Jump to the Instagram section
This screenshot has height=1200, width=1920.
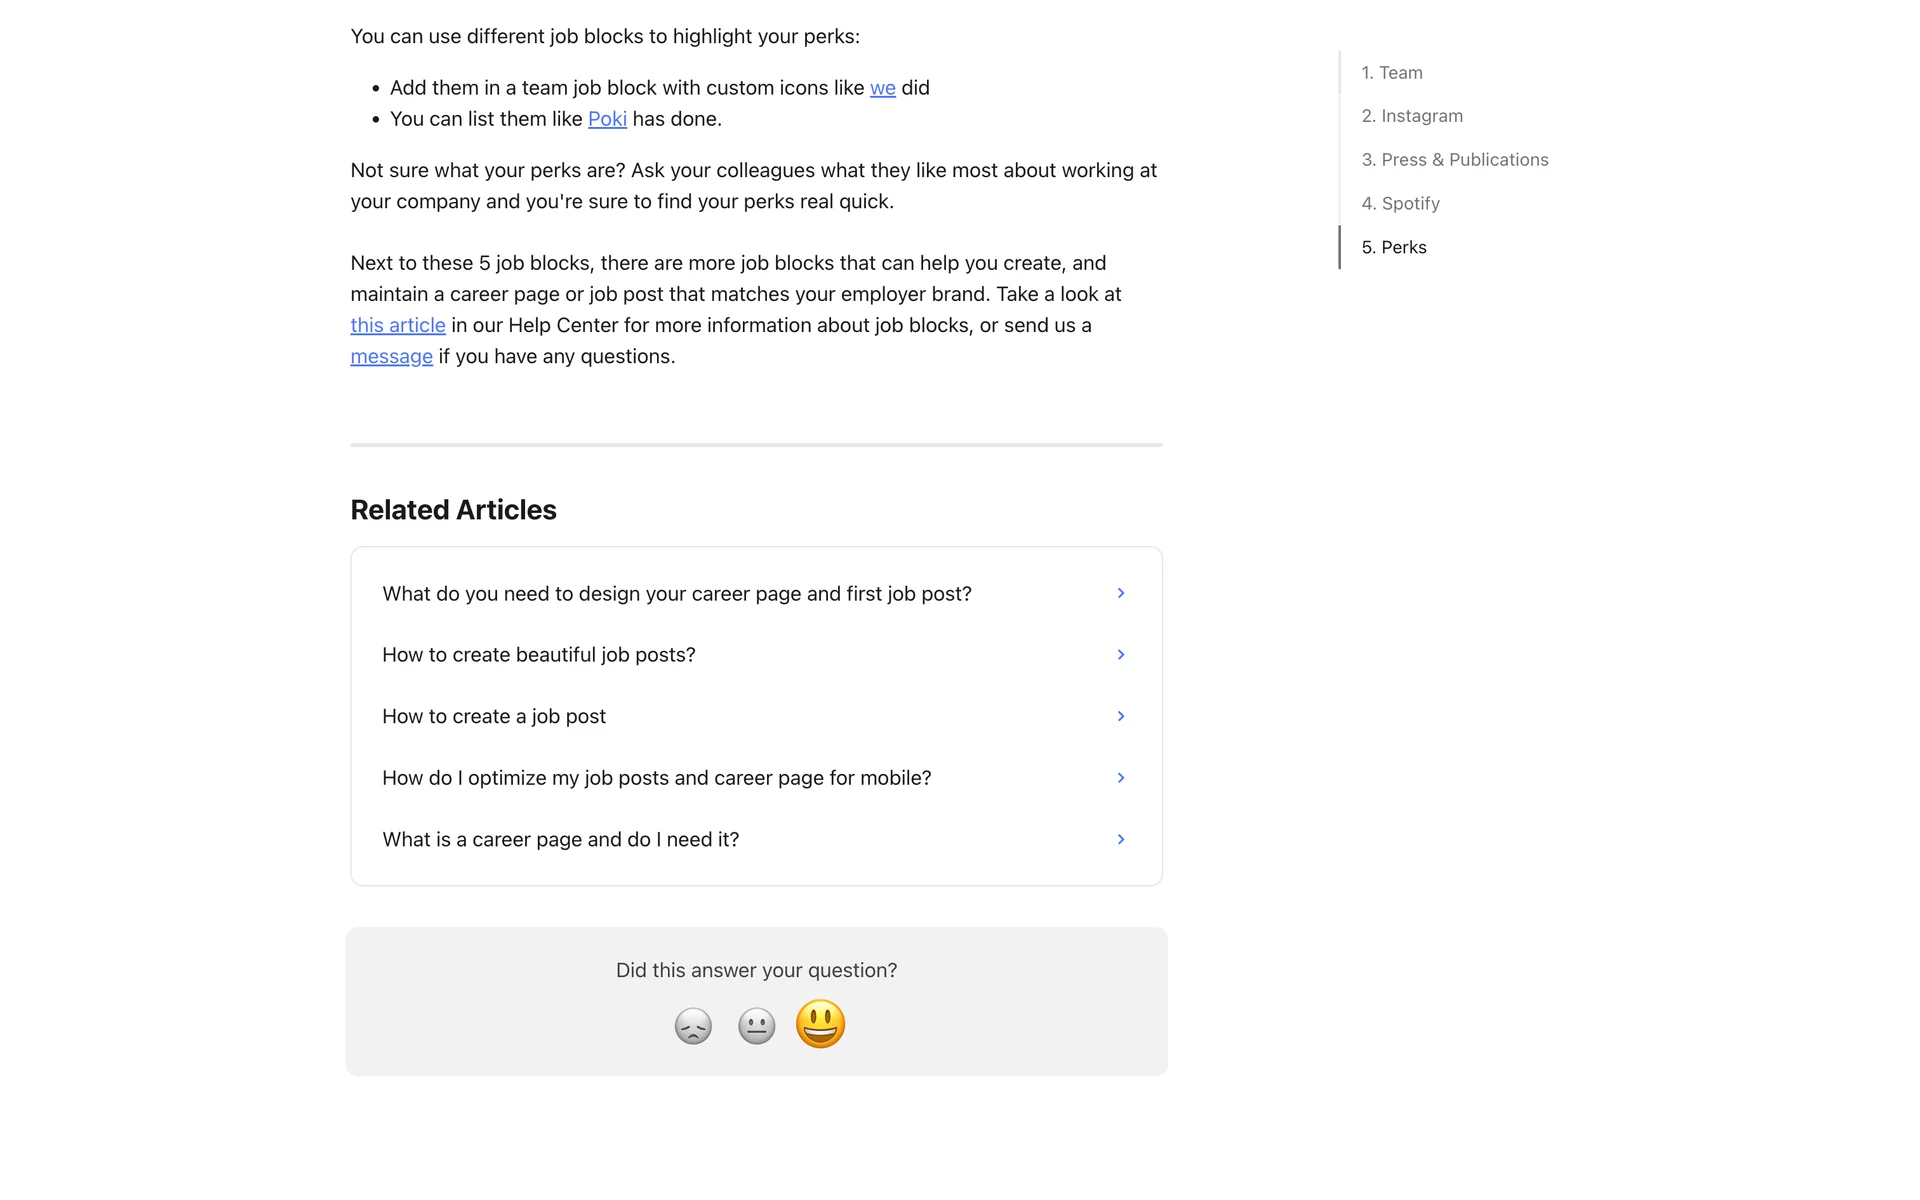[x=1411, y=116]
